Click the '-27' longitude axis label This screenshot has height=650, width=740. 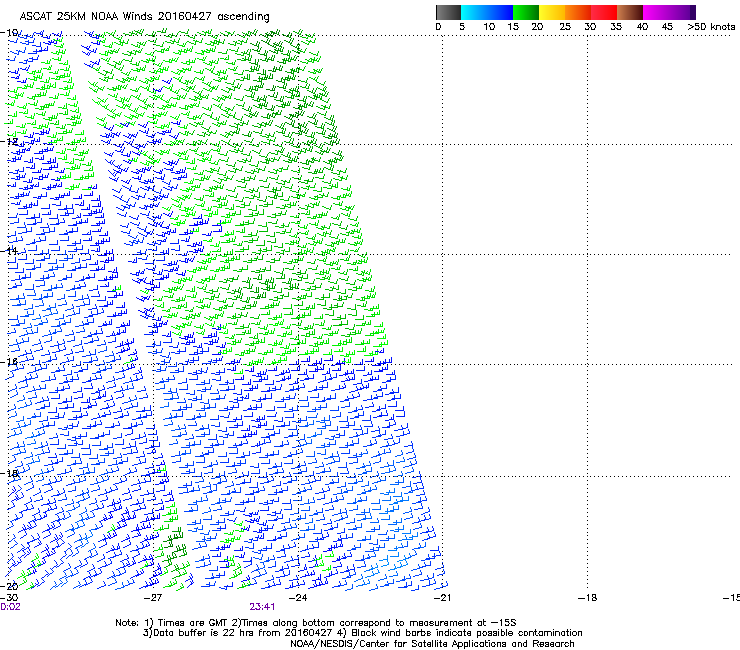[x=153, y=598]
